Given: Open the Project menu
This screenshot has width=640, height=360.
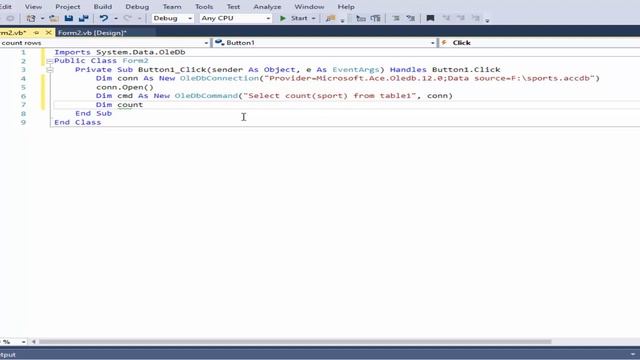Looking at the screenshot, I should click(68, 7).
